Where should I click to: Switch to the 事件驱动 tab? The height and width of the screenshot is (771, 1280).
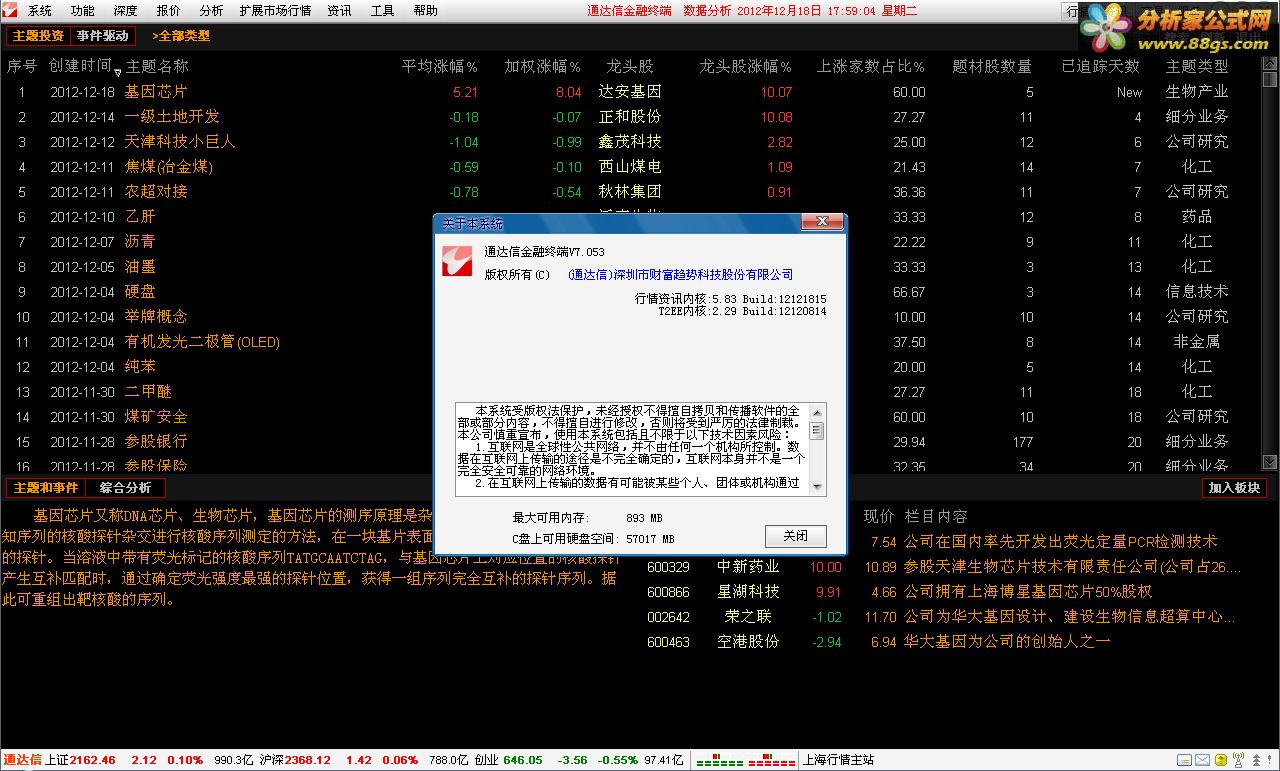(x=103, y=36)
